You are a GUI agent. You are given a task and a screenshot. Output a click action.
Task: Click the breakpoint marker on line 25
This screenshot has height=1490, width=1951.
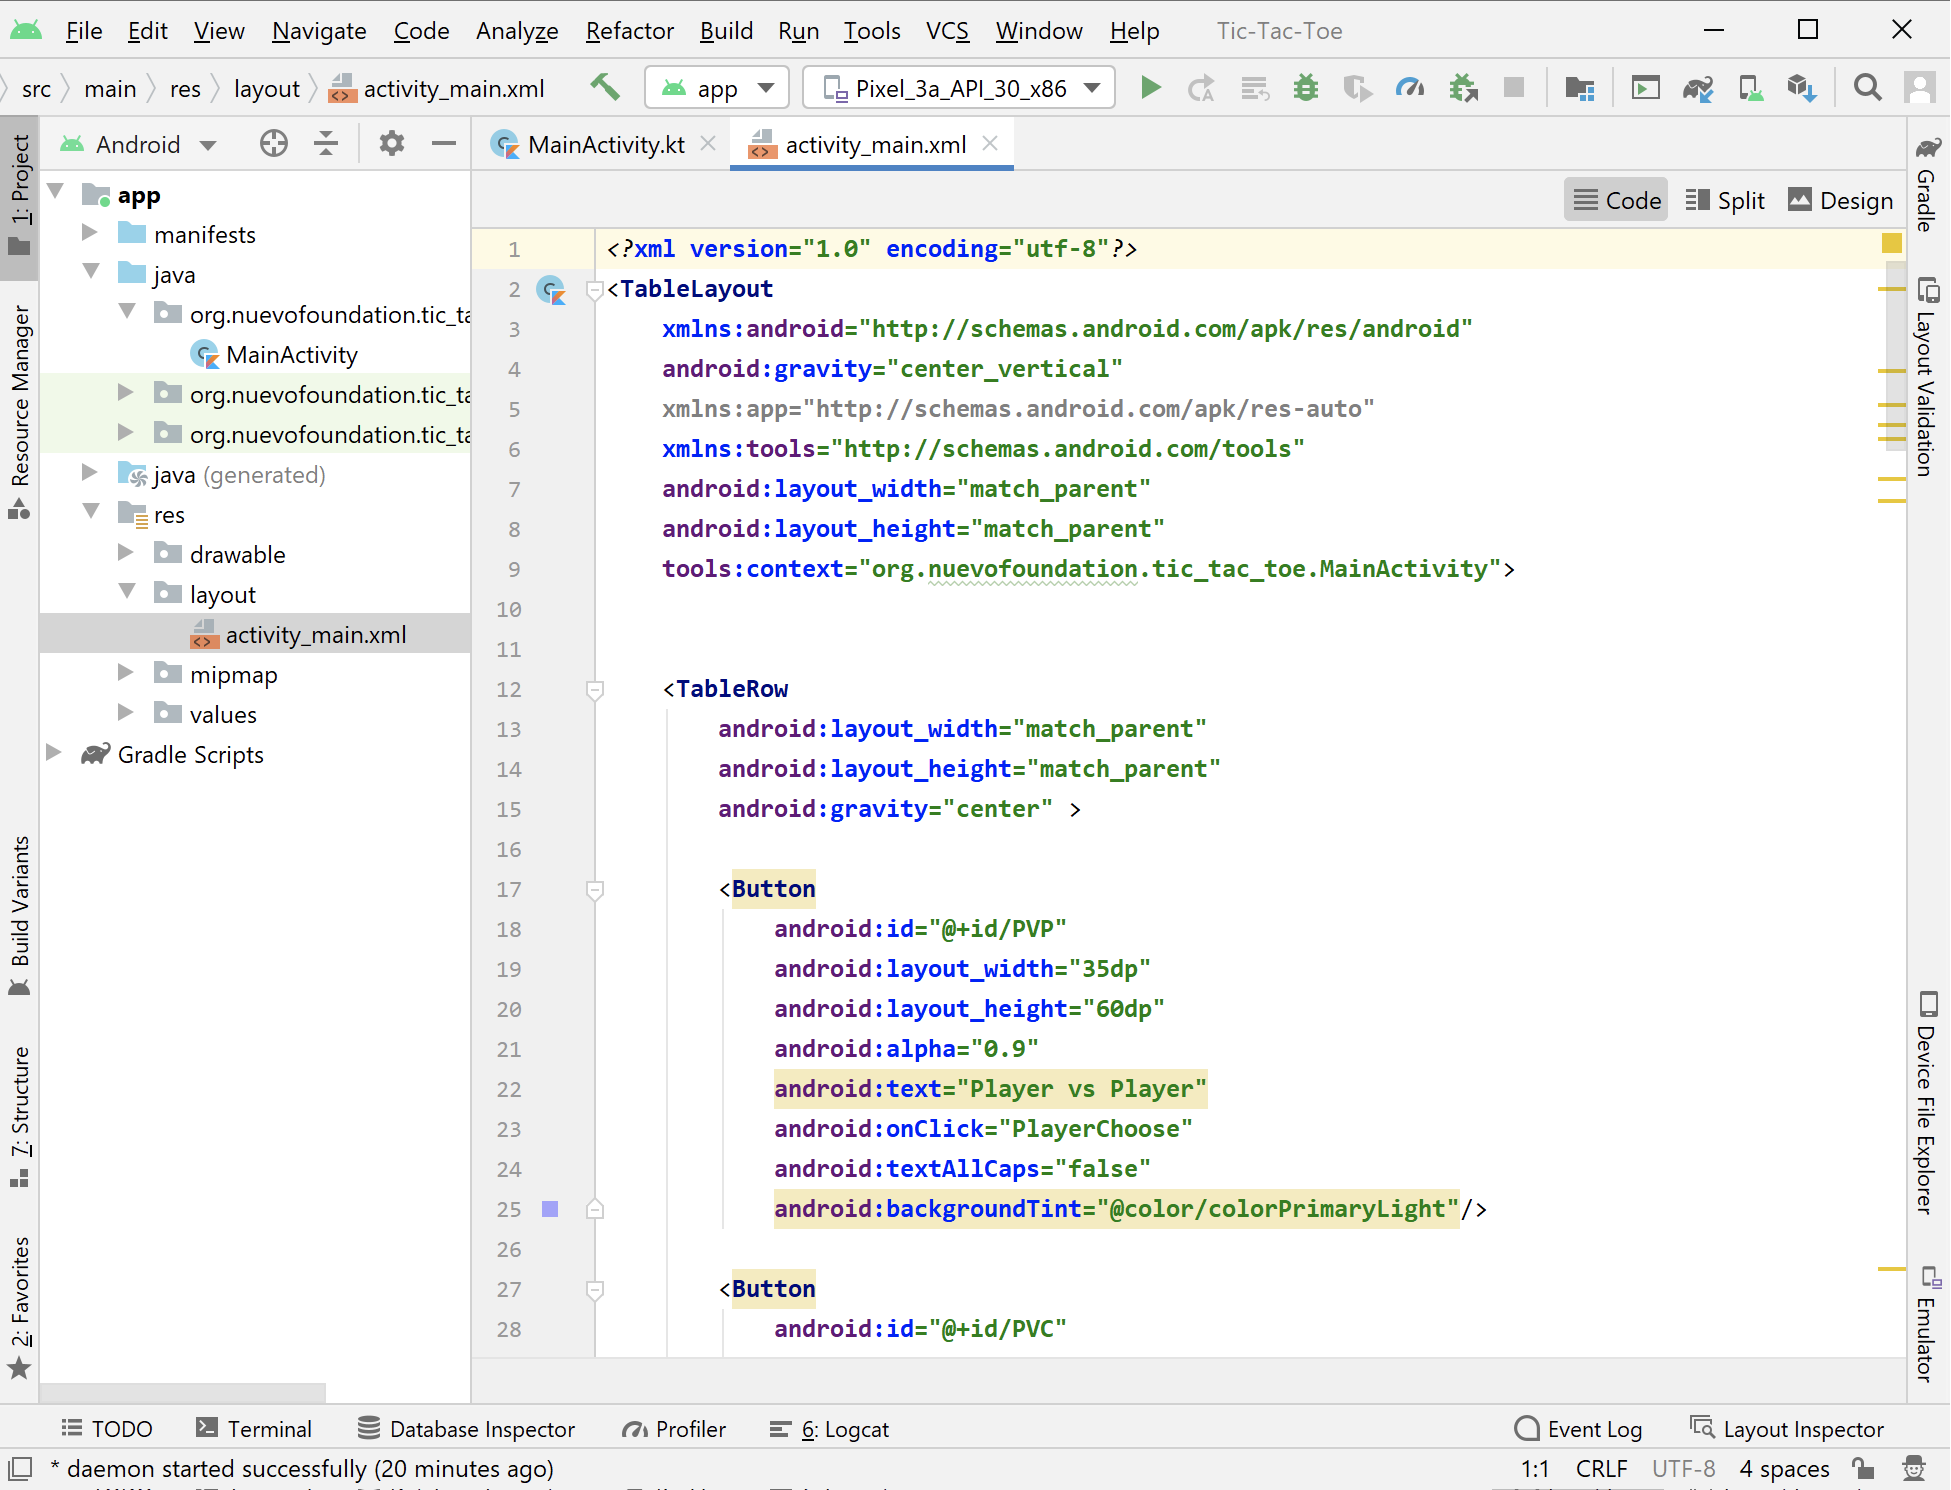(549, 1209)
